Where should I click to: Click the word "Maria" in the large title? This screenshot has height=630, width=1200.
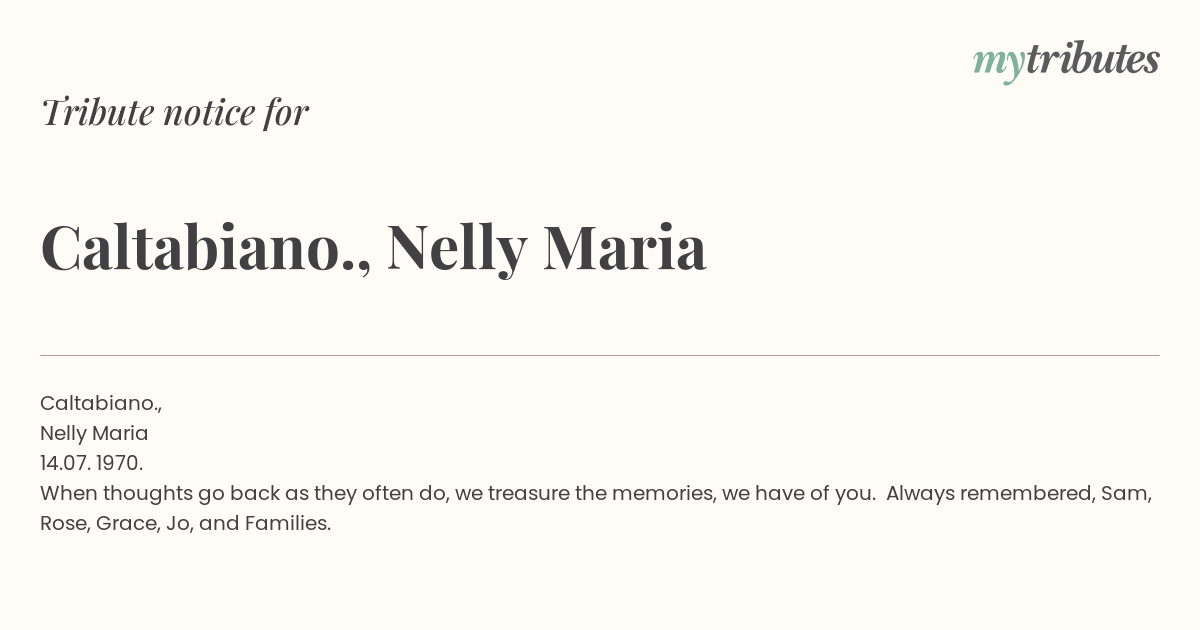click(625, 247)
